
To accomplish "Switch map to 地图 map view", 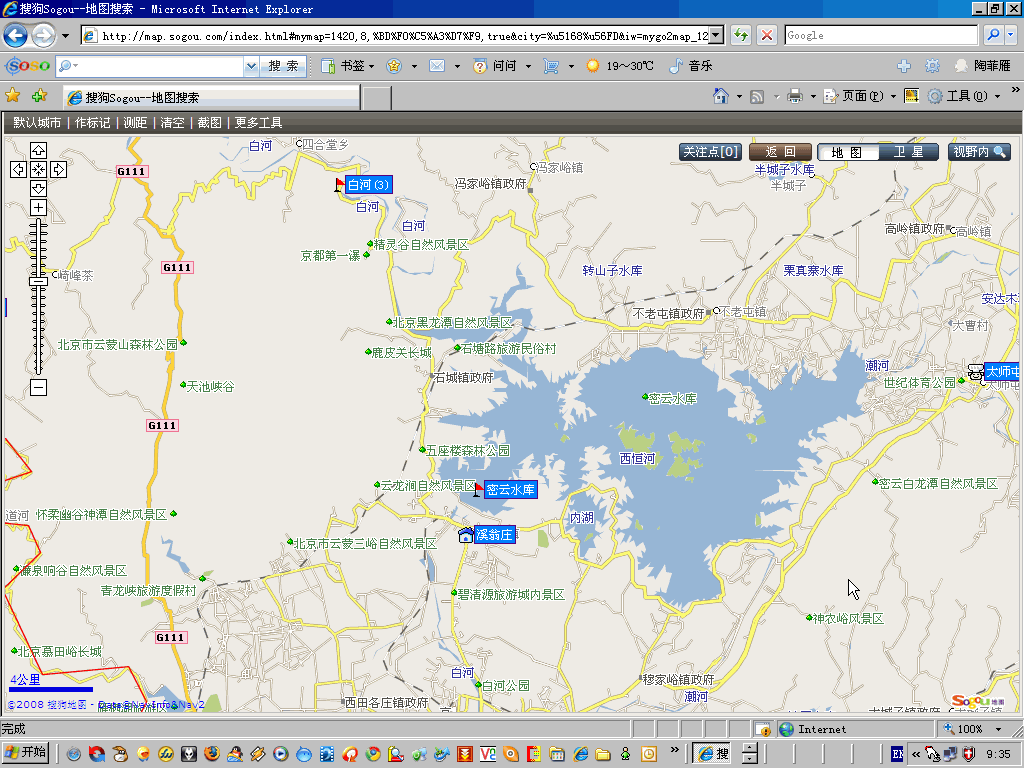I will point(847,152).
